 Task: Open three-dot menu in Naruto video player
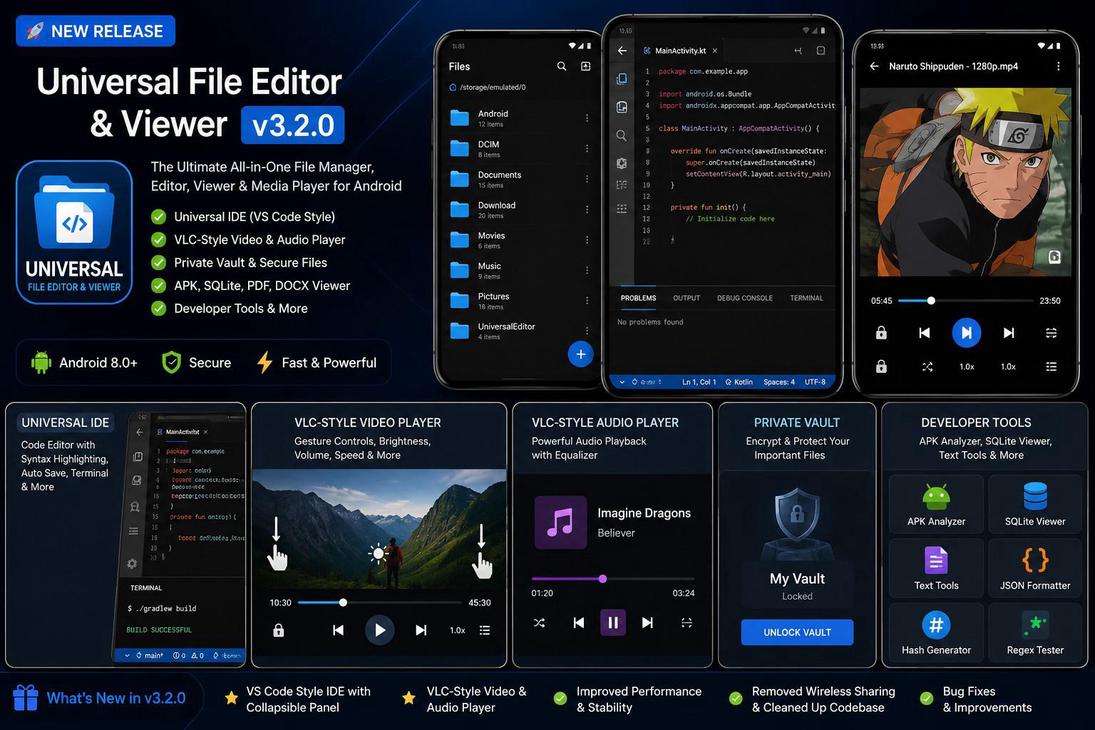coord(1058,66)
